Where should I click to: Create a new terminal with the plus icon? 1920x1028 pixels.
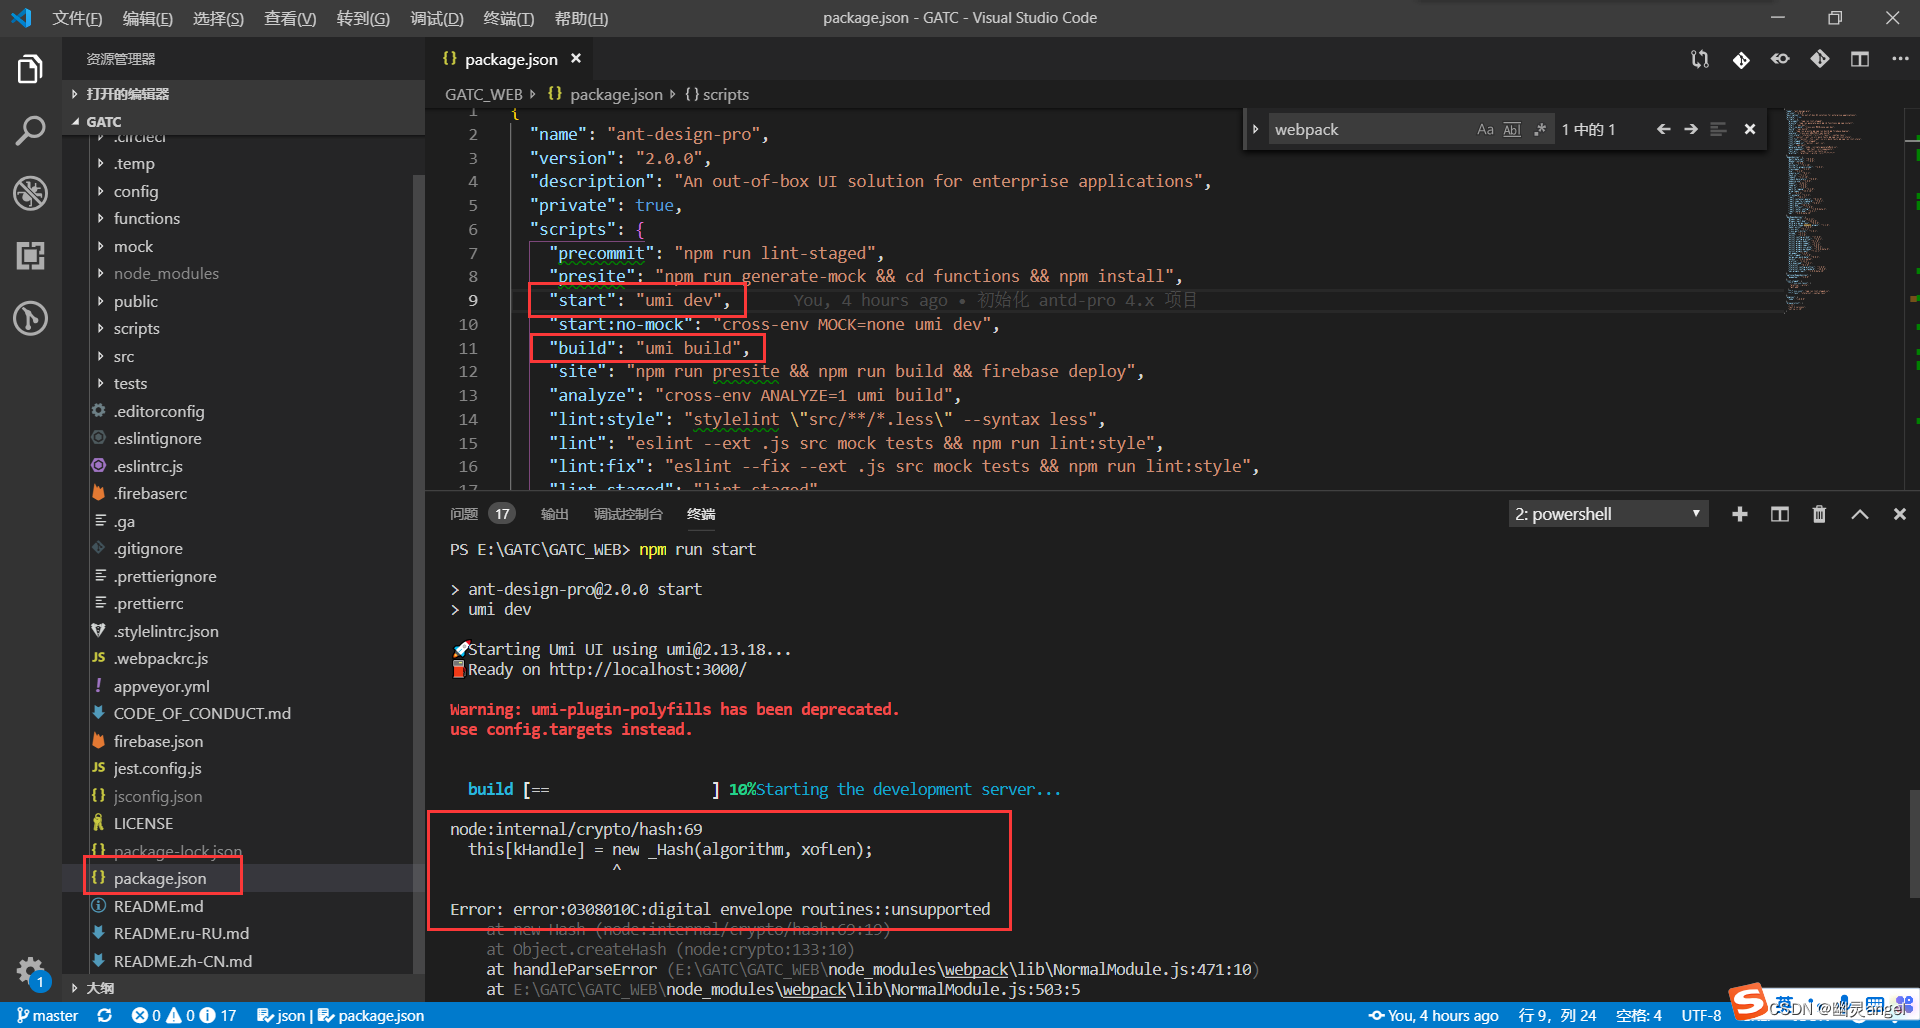1740,514
